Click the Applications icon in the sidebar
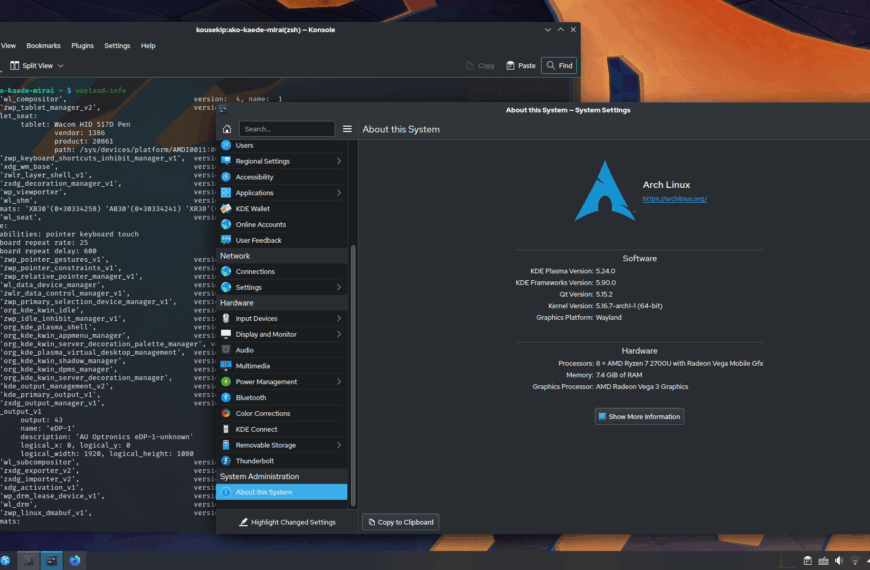This screenshot has height=570, width=870. (x=226, y=193)
